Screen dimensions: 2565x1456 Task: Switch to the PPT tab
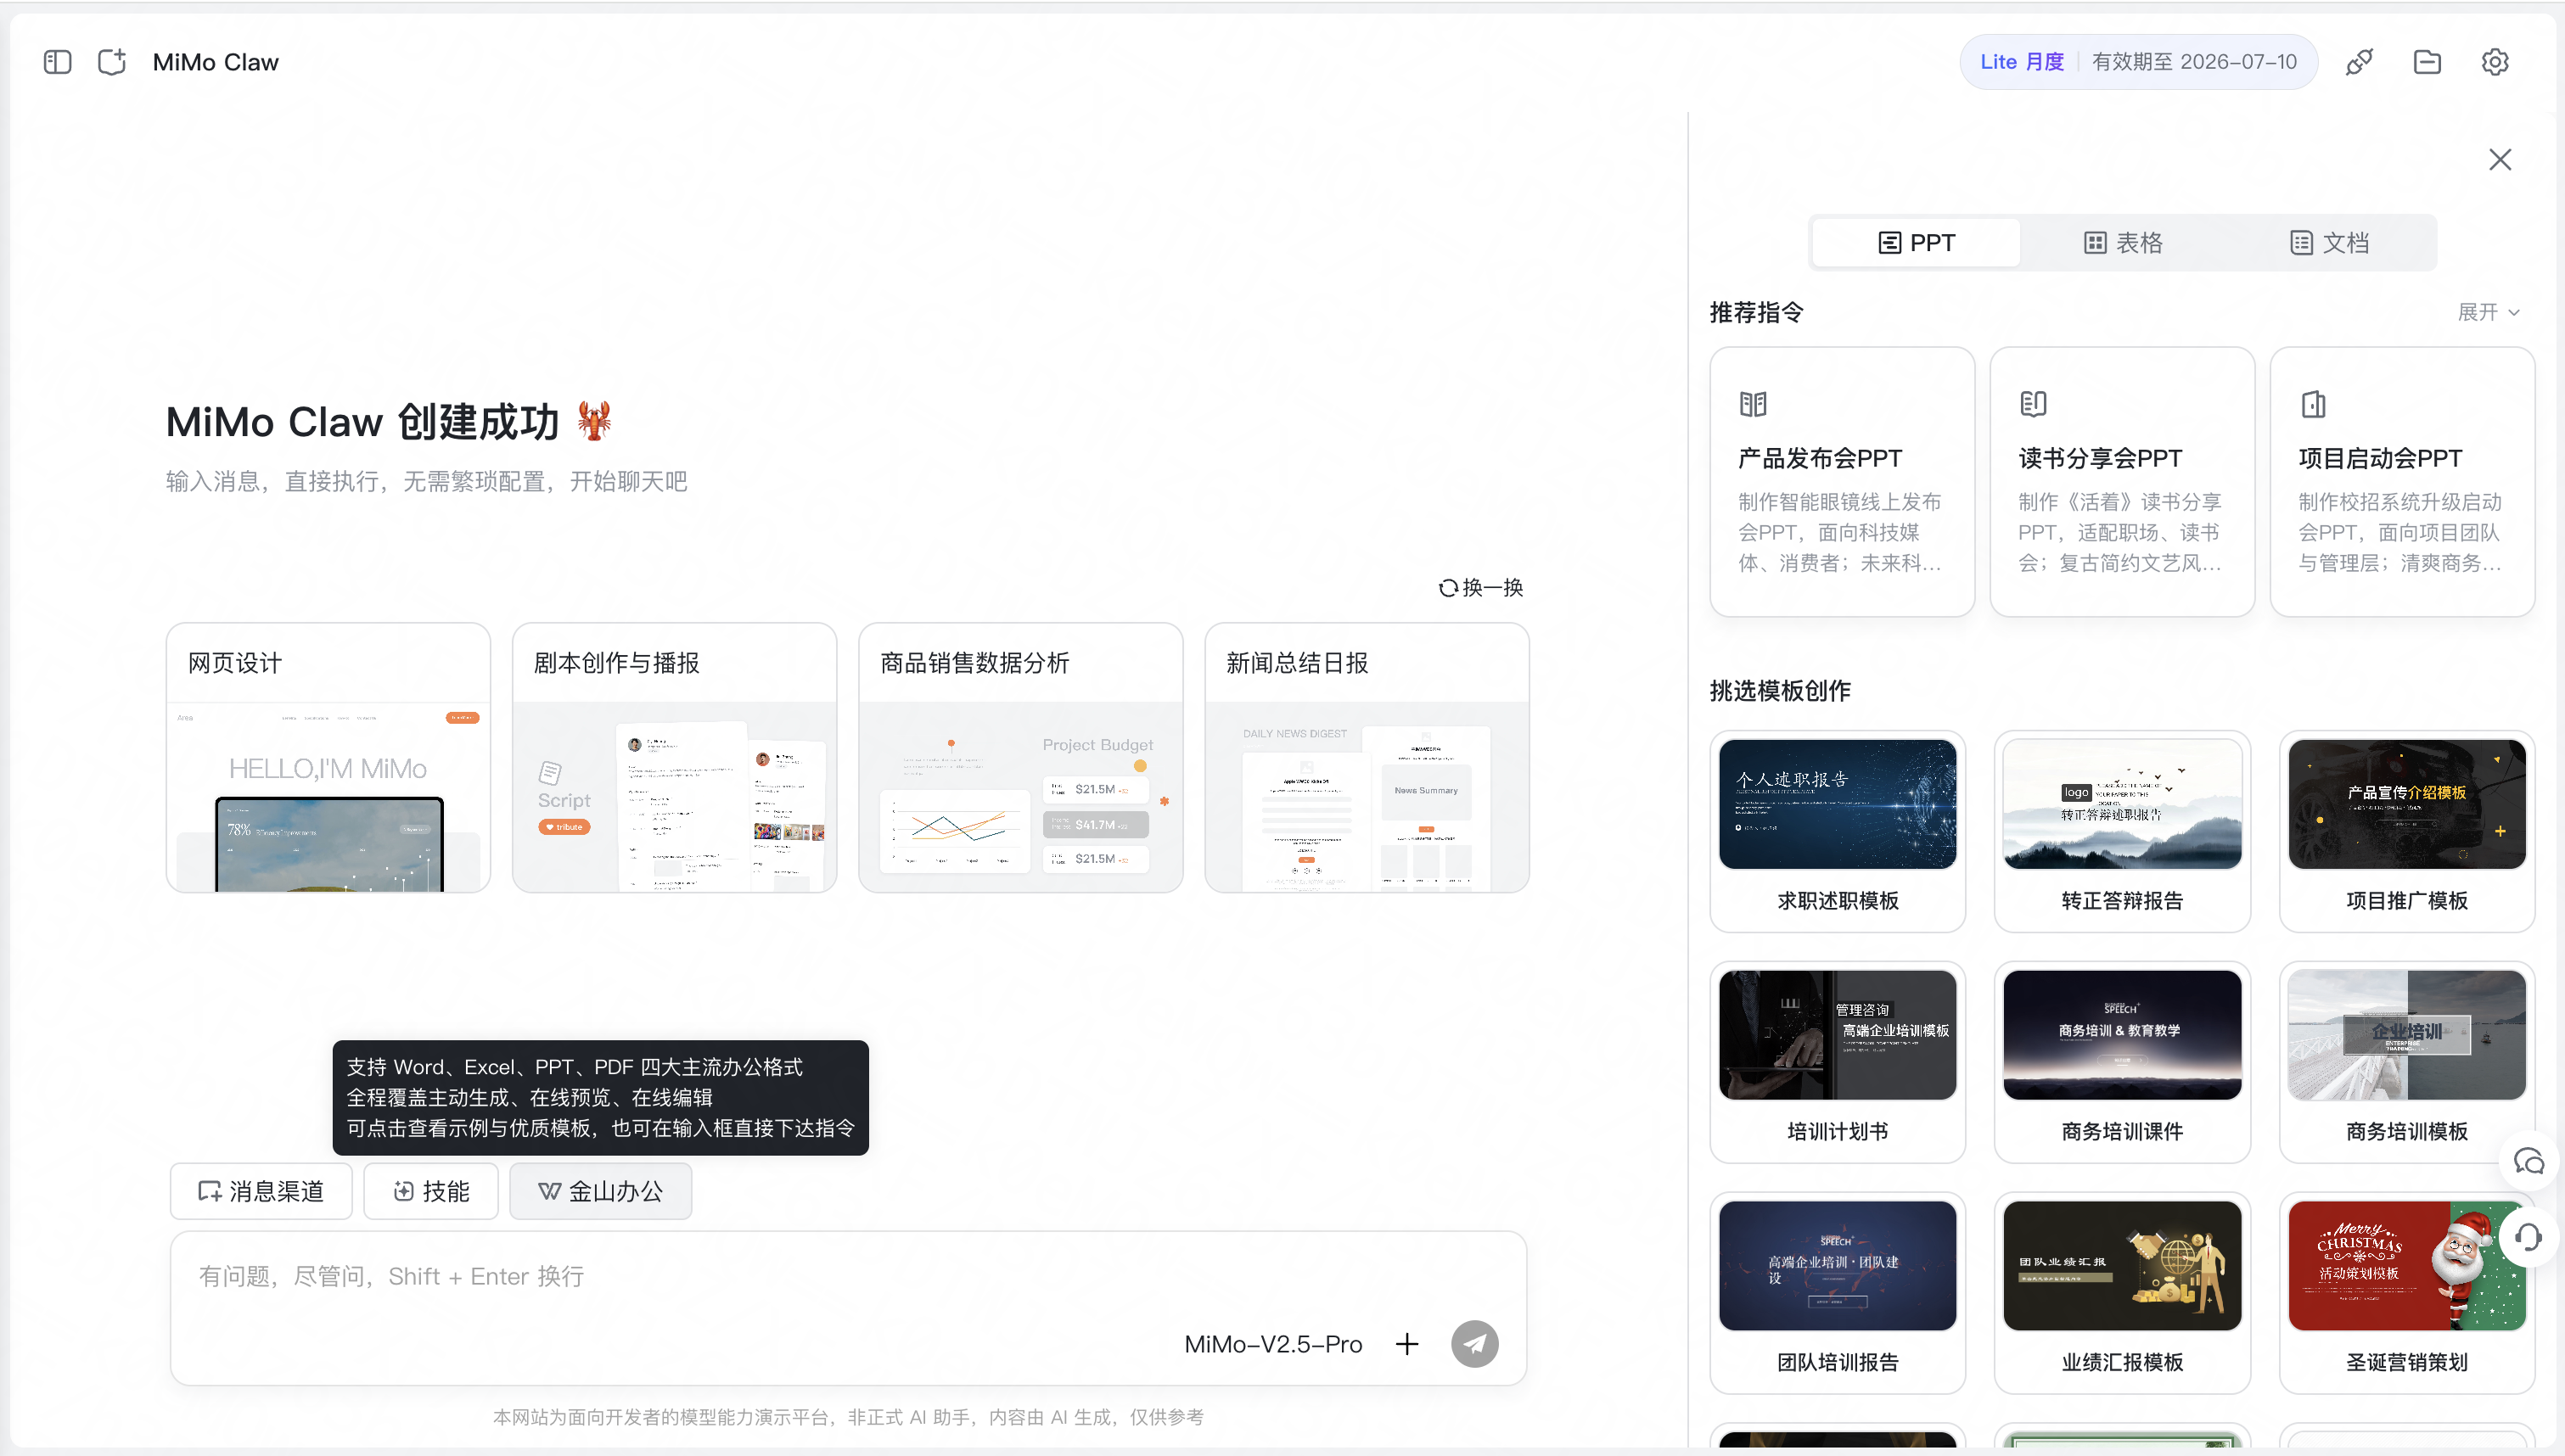[1916, 243]
